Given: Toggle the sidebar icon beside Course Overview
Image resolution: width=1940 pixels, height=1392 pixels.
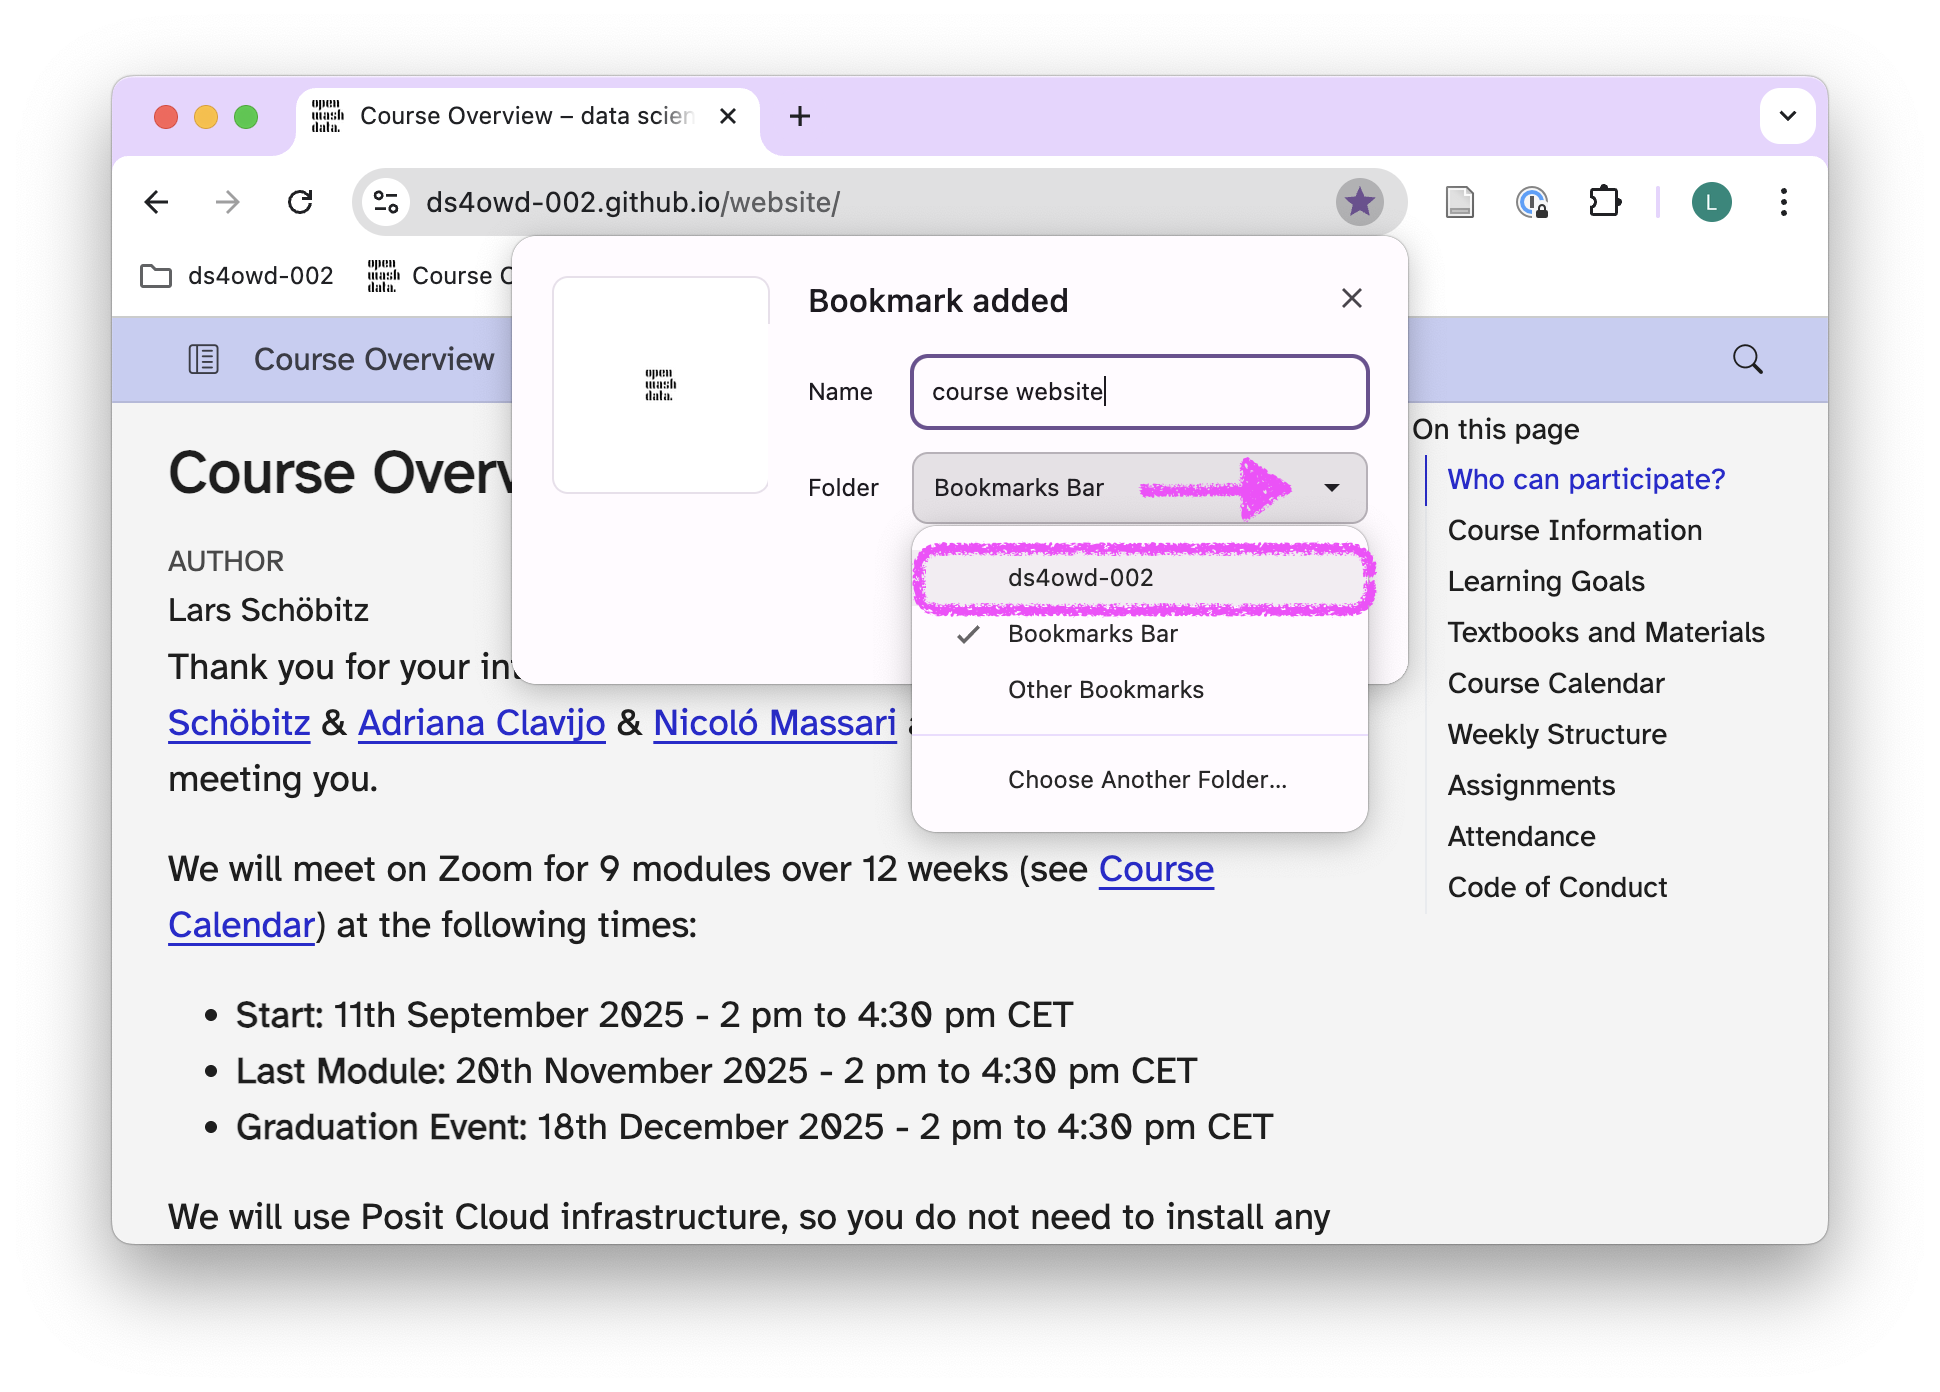Looking at the screenshot, I should (204, 359).
